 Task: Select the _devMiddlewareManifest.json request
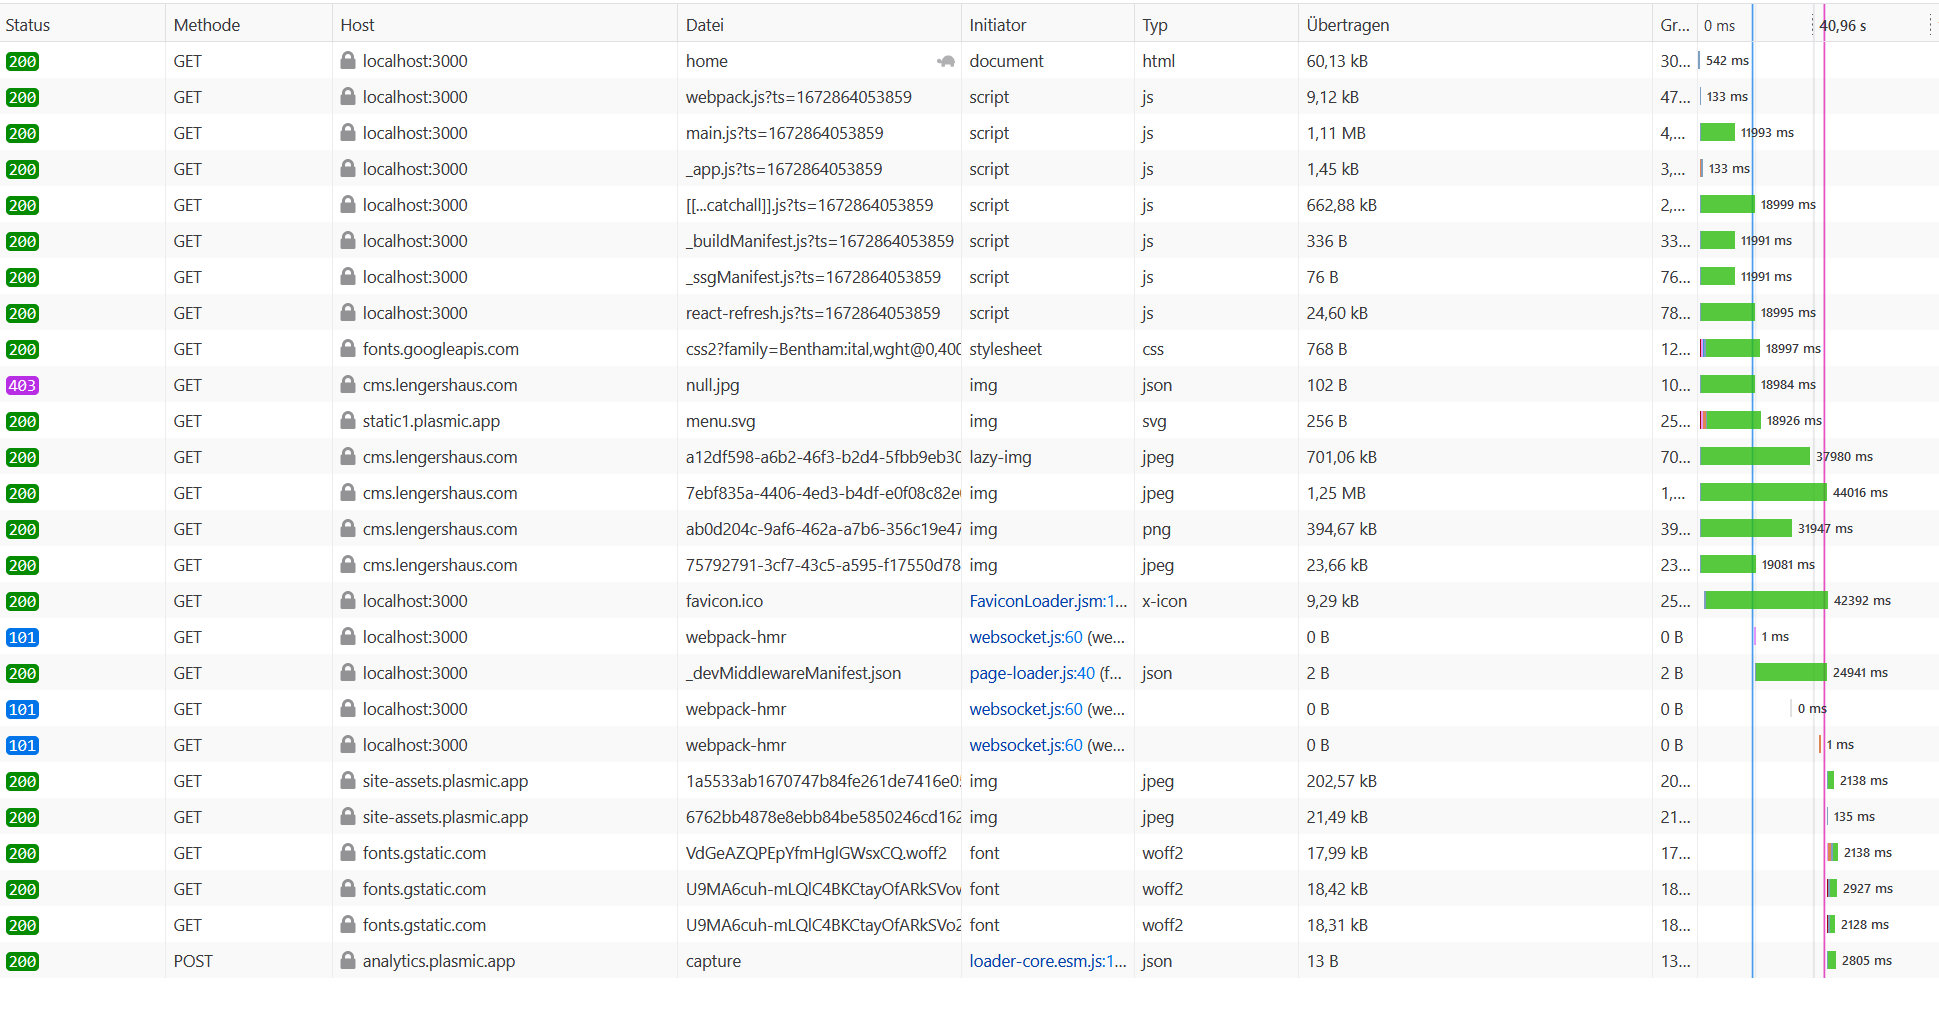coord(793,673)
